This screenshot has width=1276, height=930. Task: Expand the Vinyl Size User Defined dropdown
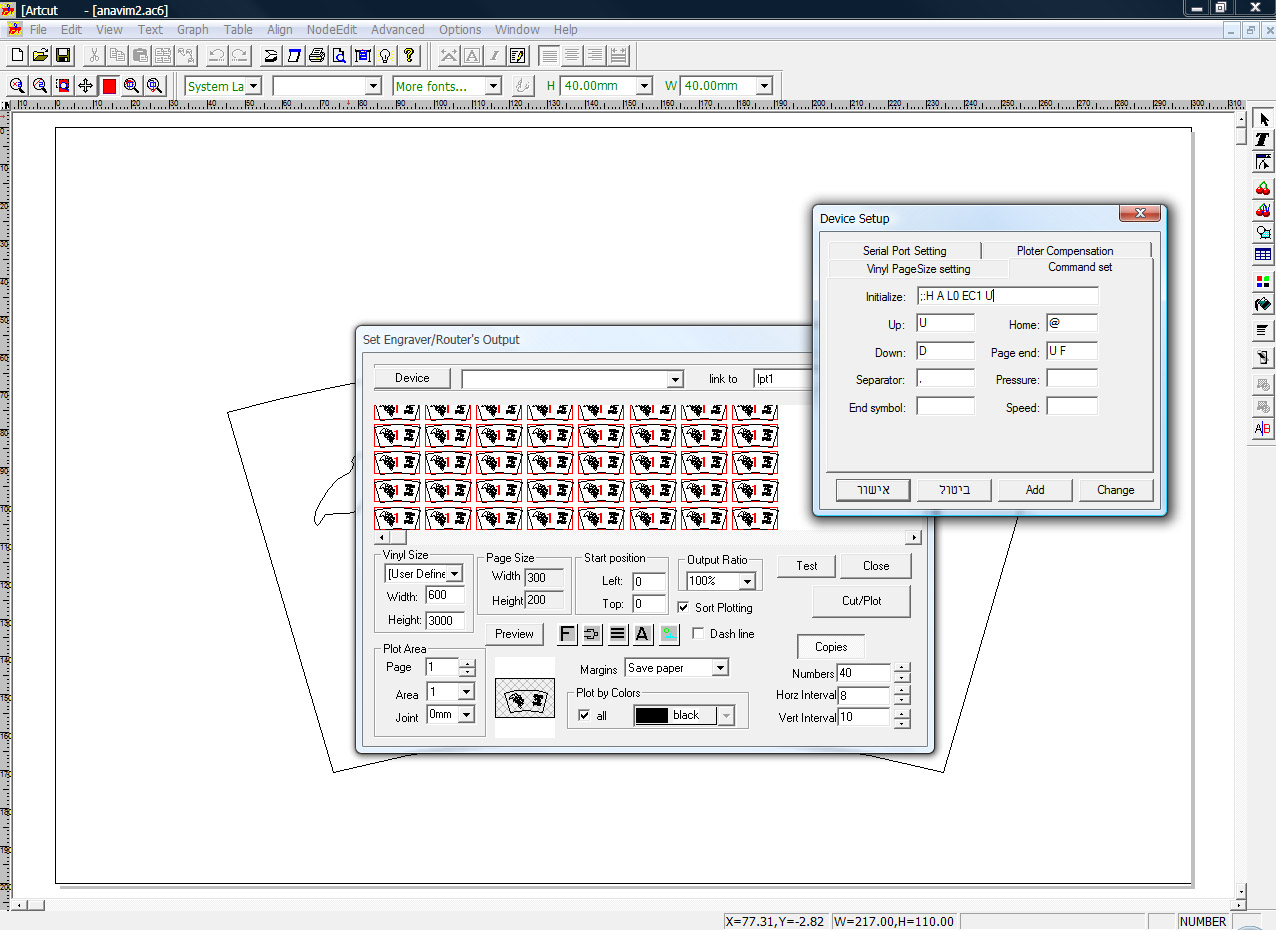(x=455, y=574)
